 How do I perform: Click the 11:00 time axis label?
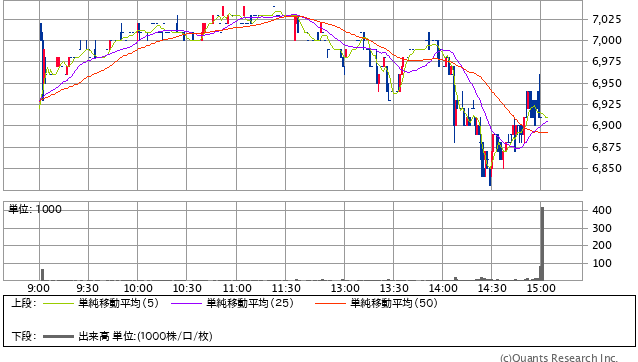pyautogui.click(x=237, y=288)
